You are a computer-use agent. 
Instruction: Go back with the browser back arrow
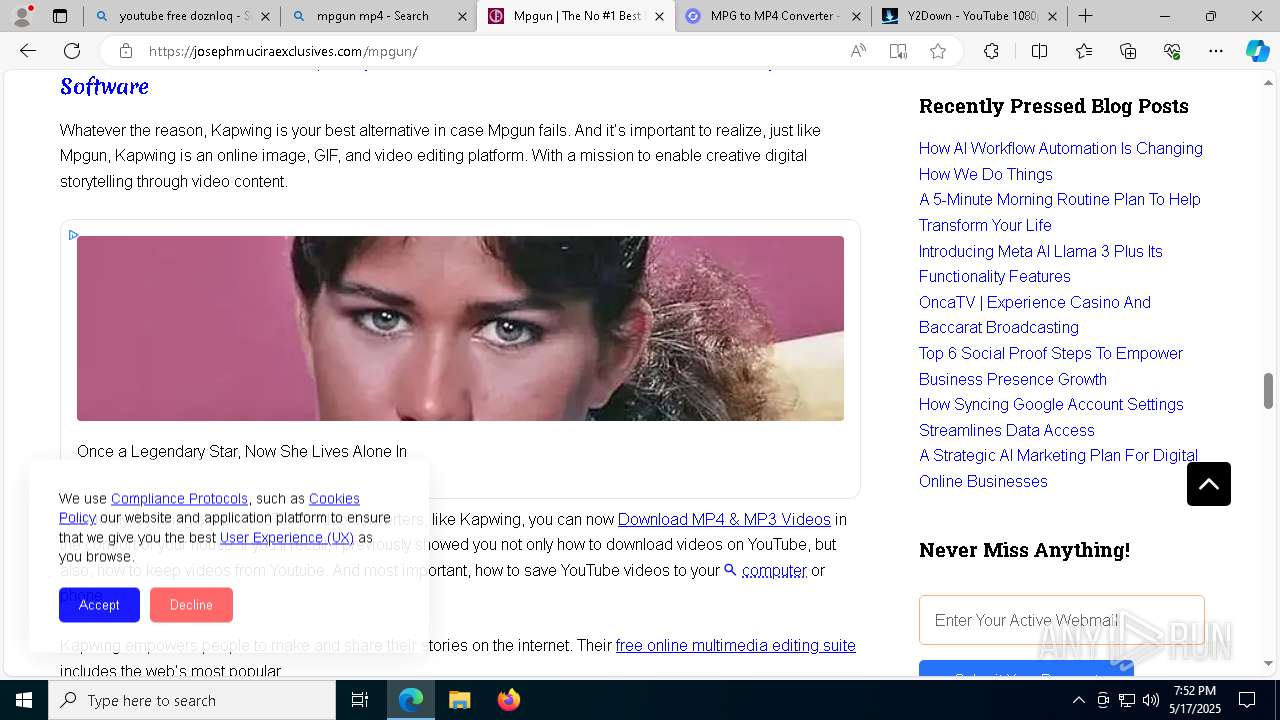pyautogui.click(x=28, y=51)
